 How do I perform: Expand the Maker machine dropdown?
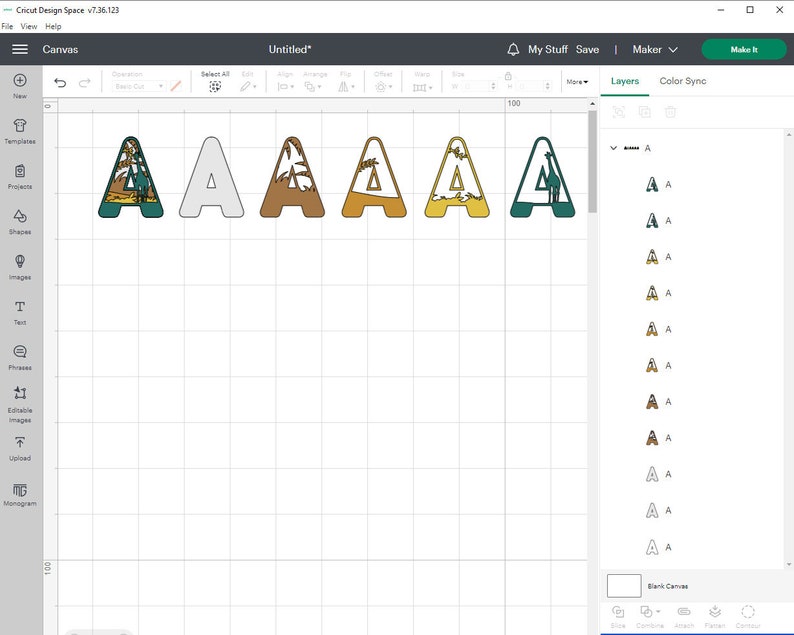pos(655,49)
